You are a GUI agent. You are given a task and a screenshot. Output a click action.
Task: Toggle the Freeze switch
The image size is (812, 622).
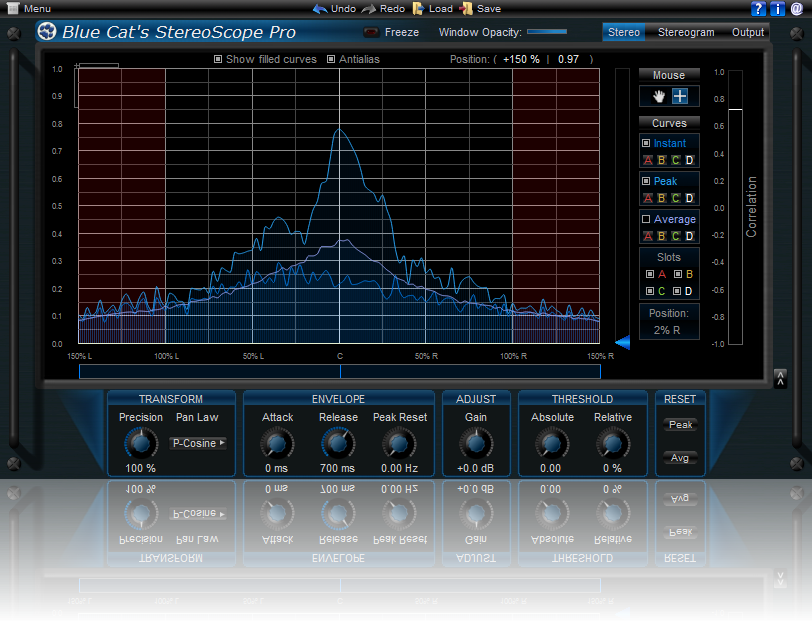click(372, 32)
